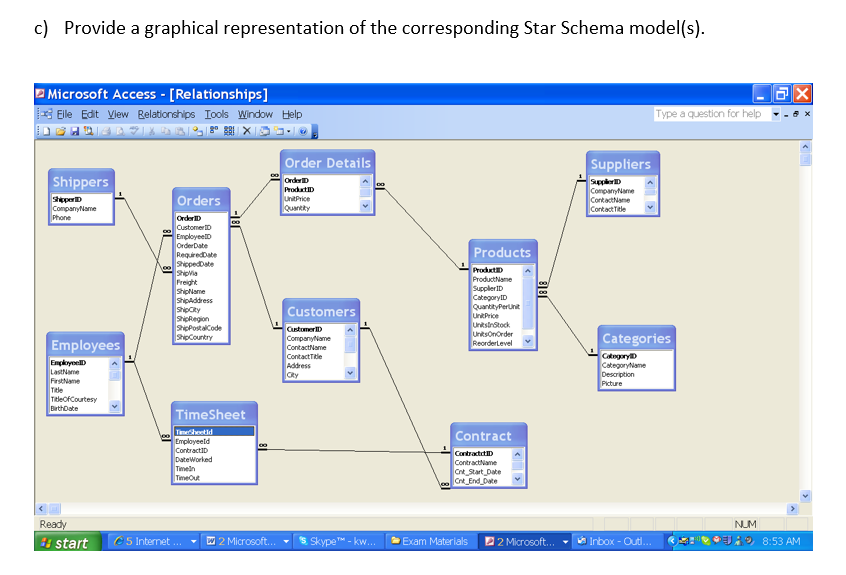This screenshot has width=846, height=575.
Task: Click the Show Direct Relationships icon
Action: (x=214, y=130)
